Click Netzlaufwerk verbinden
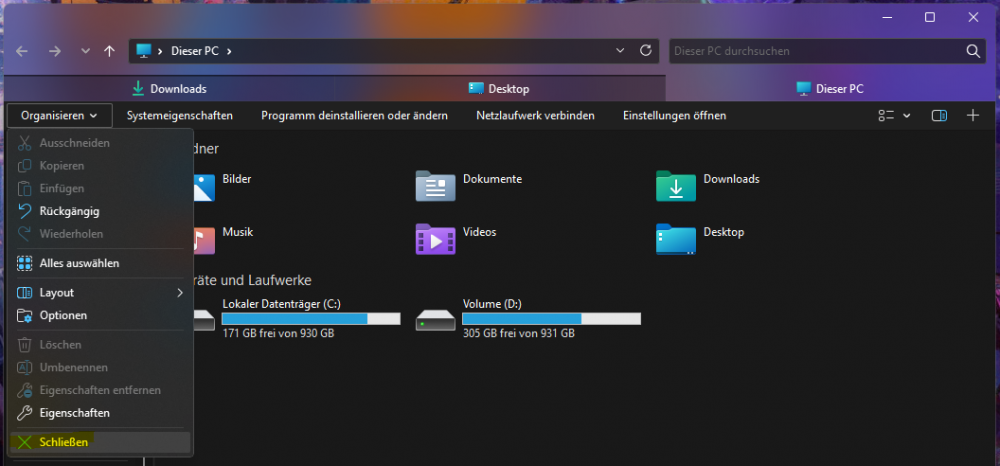Screen dimensions: 1000x466 [x=536, y=115]
